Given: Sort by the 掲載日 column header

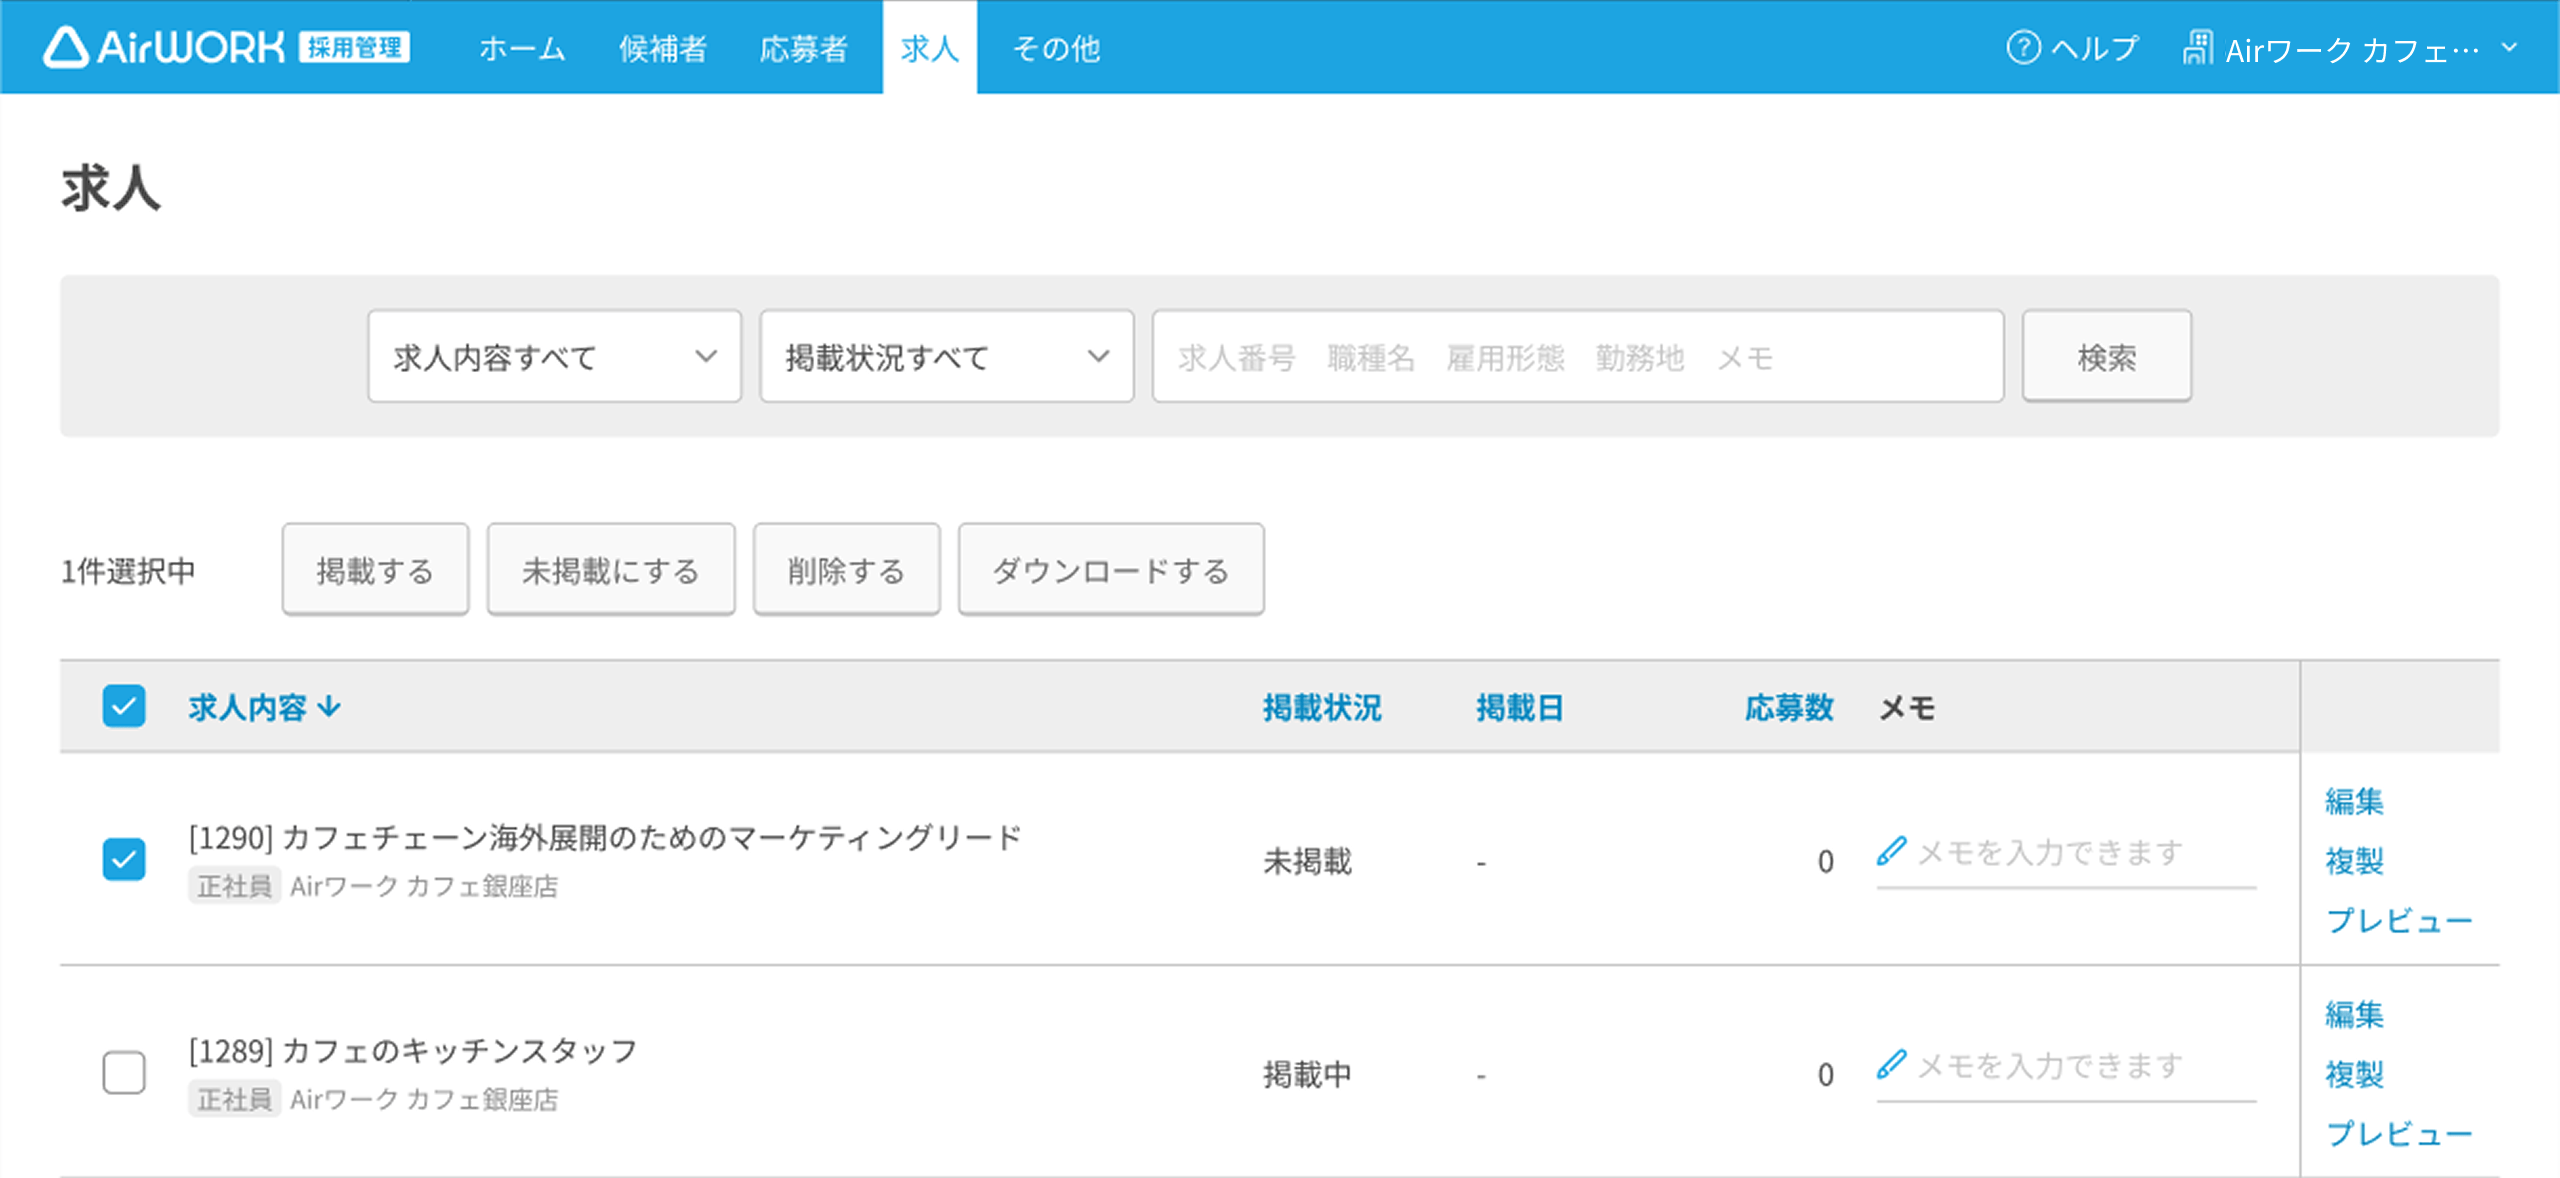Looking at the screenshot, I should coord(1520,707).
